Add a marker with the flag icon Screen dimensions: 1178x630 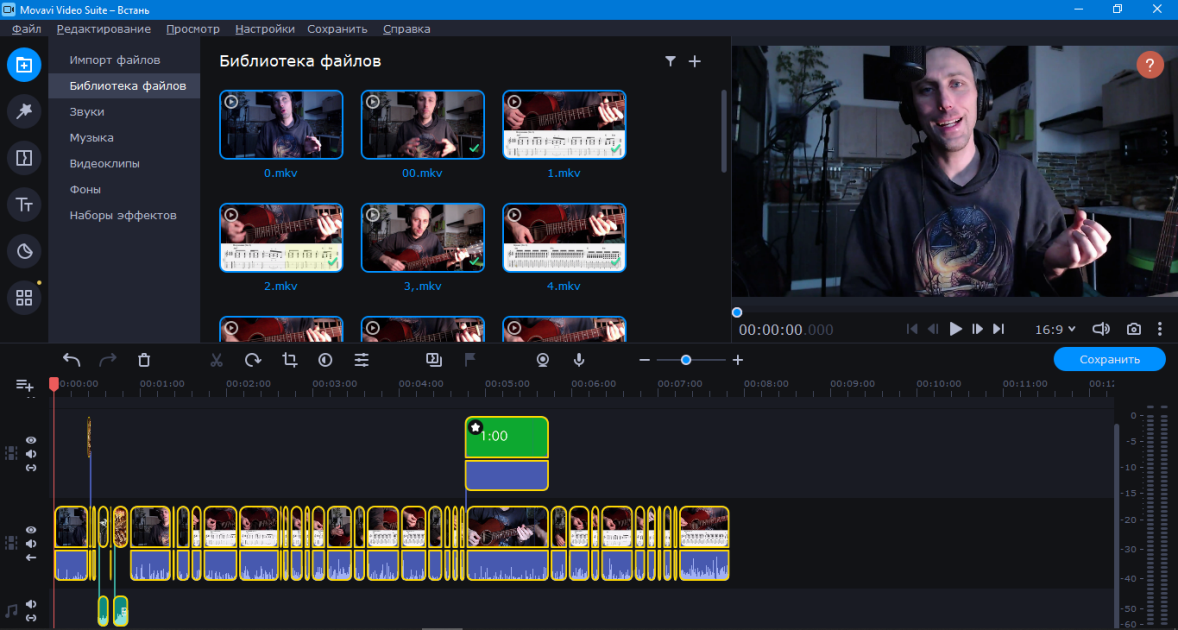coord(470,360)
